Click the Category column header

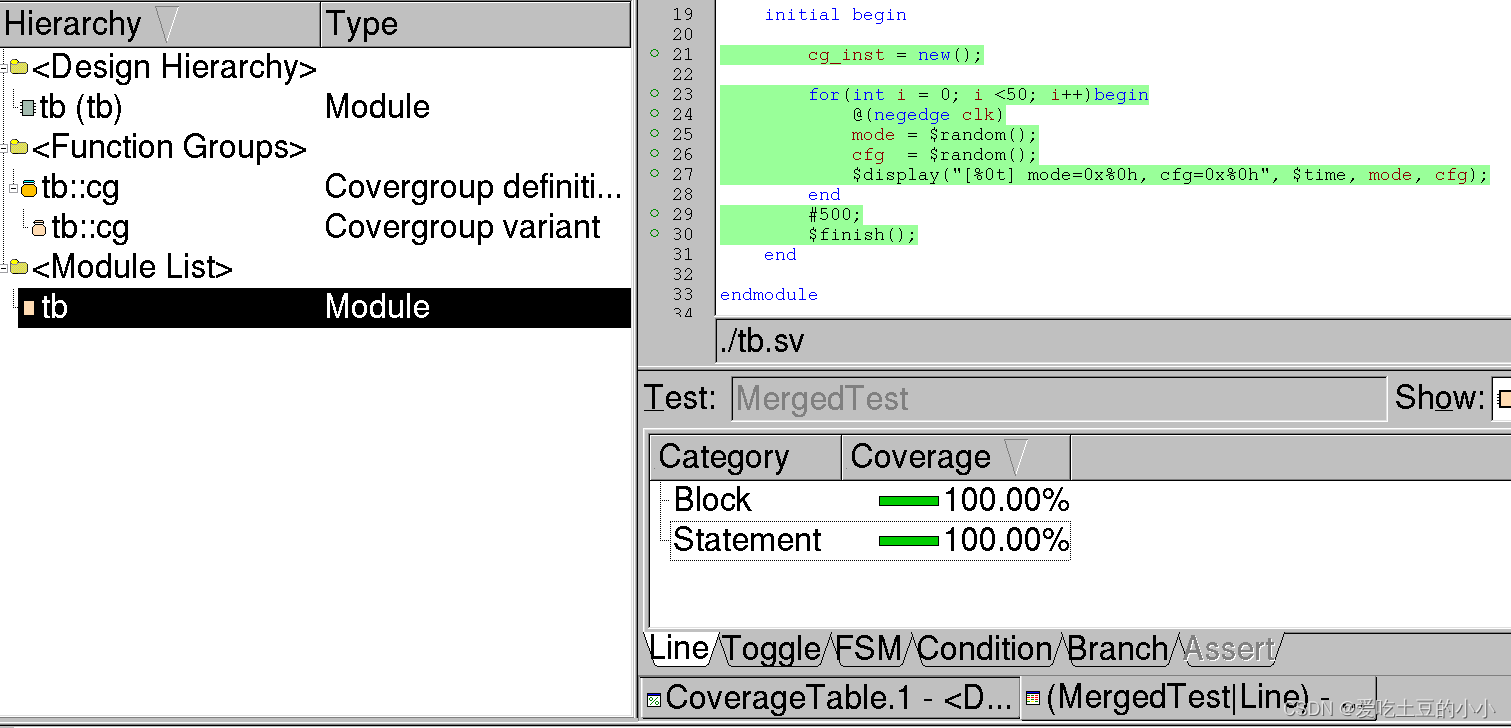(746, 457)
